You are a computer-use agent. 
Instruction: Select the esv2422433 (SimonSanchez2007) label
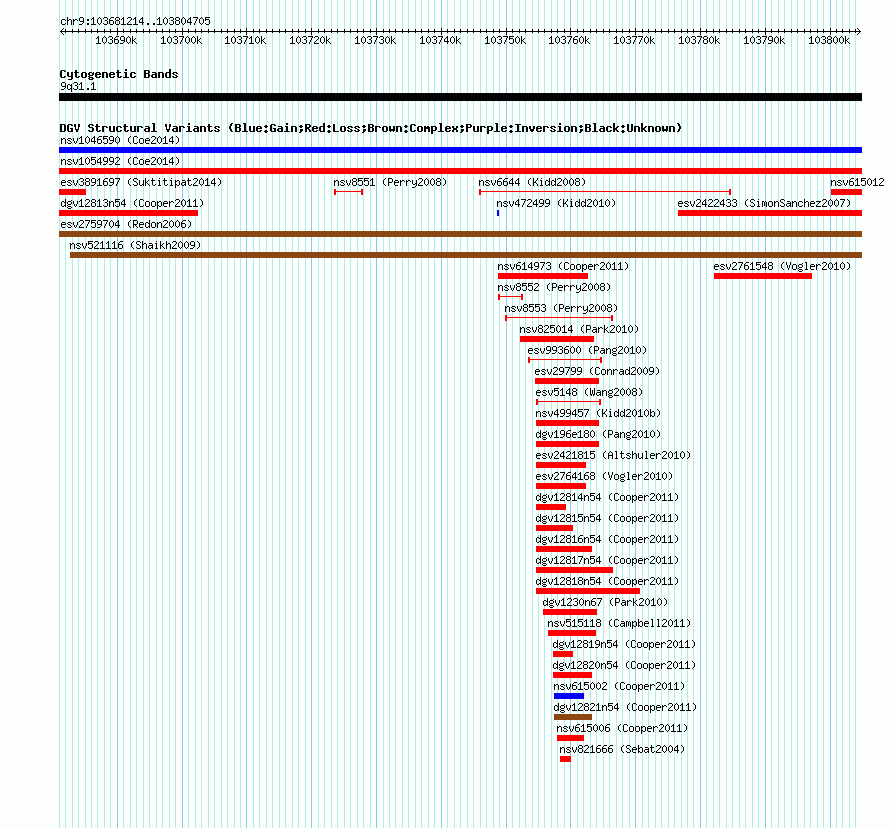pos(764,203)
